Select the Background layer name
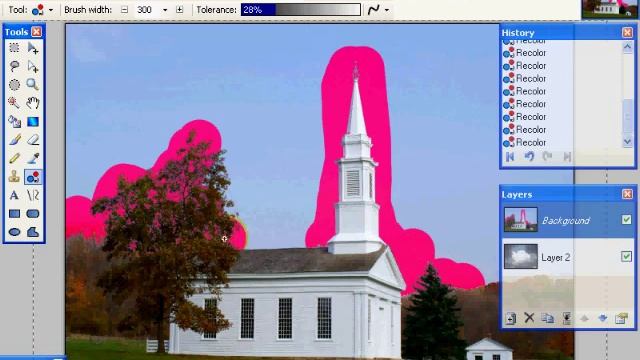The image size is (640, 360). pyautogui.click(x=566, y=221)
